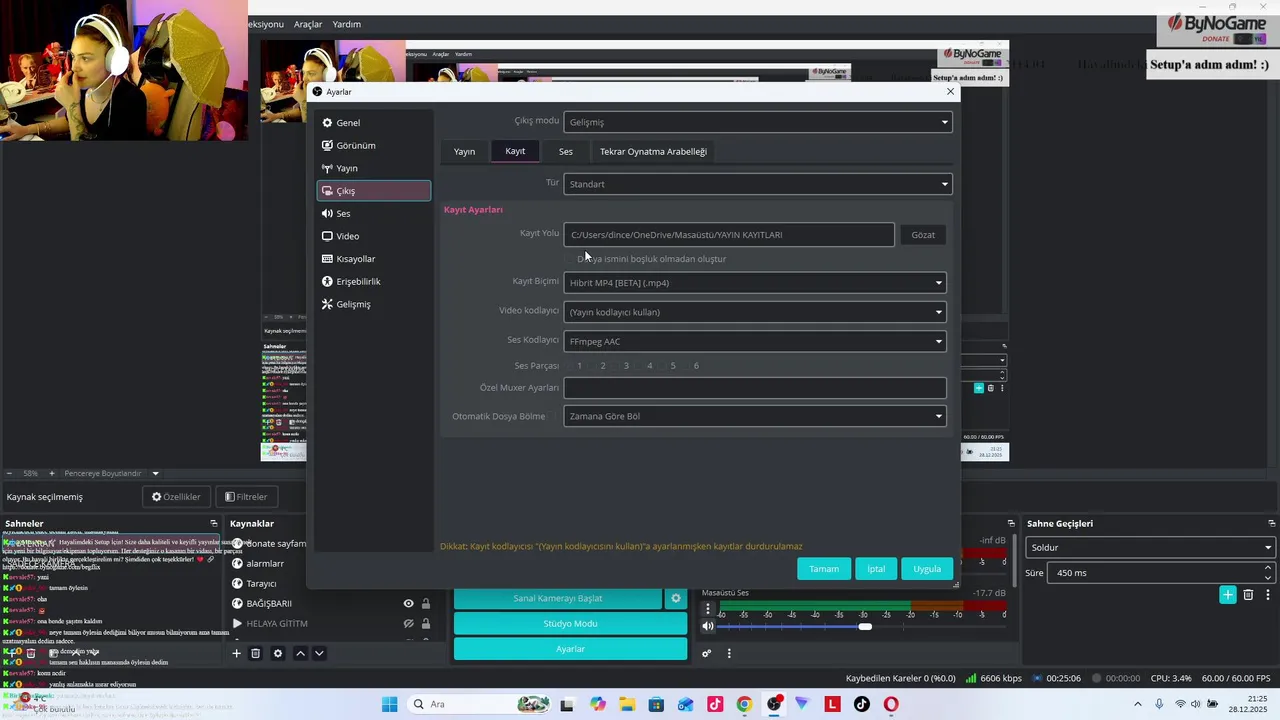Screen dimensions: 1280x720
Task: Switch to Tekrar Oynatma Arabelleği tab
Action: pos(653,152)
